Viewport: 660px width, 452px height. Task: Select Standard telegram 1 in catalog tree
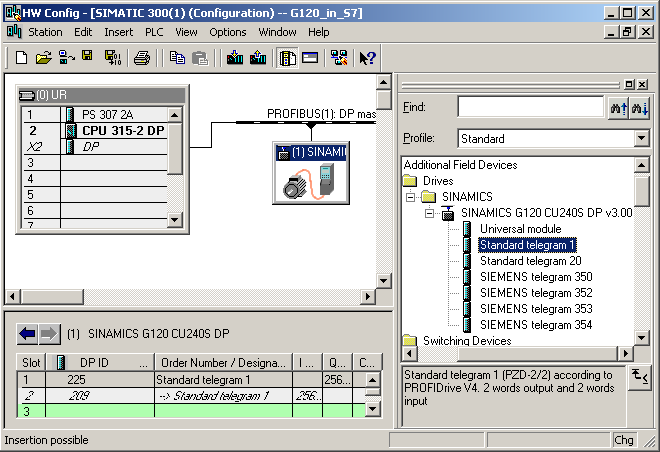527,245
